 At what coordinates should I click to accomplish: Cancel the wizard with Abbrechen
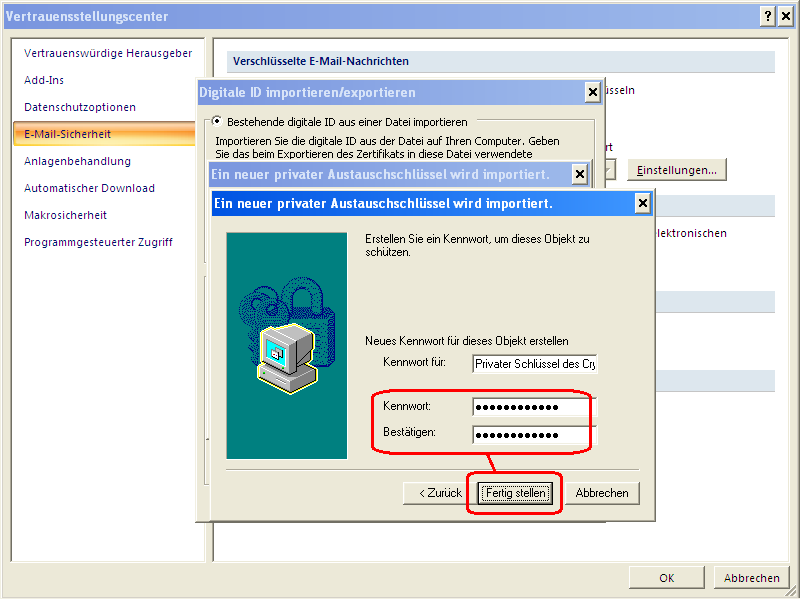603,493
